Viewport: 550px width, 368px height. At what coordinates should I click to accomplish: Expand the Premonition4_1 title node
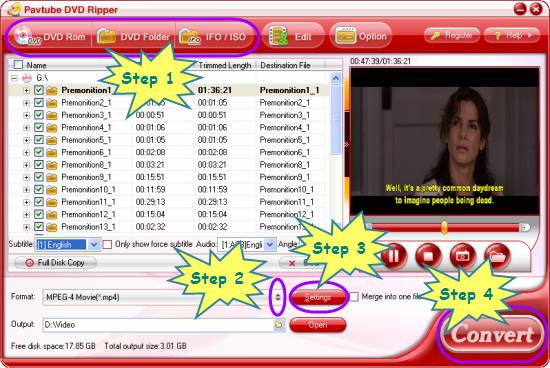(x=26, y=128)
